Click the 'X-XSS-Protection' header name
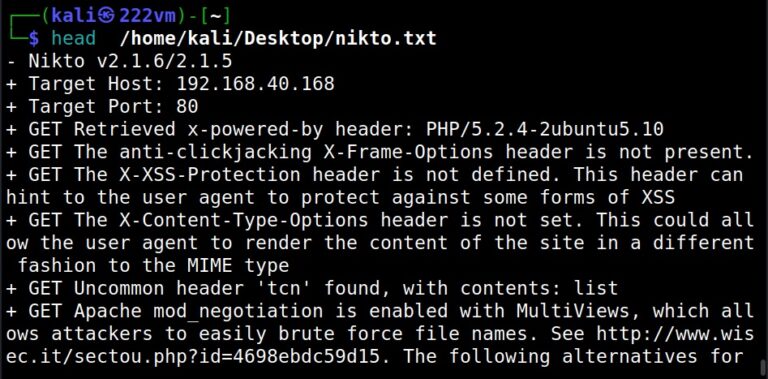The height and width of the screenshot is (379, 768). (x=210, y=175)
